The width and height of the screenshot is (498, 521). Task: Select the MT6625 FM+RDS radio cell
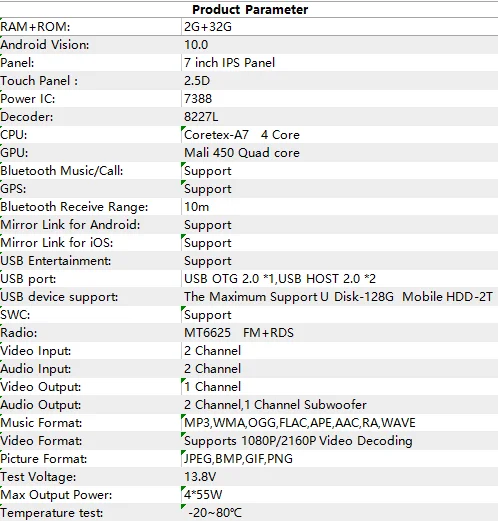point(340,333)
